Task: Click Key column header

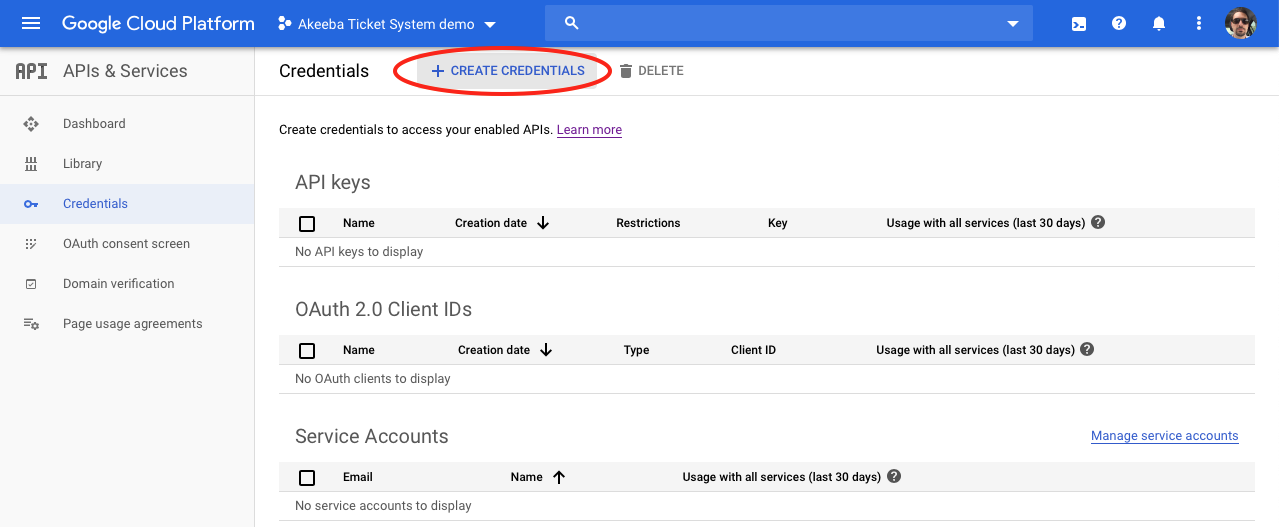Action: [778, 223]
